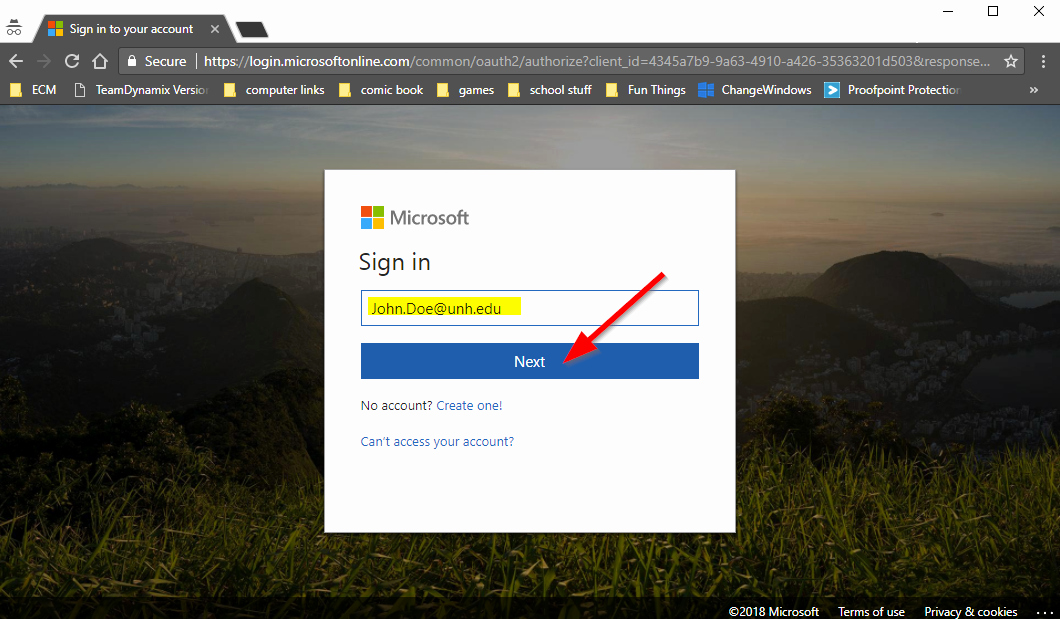Screen dimensions: 1060x619
Task: Reload the page with the refresh icon
Action: tap(72, 61)
